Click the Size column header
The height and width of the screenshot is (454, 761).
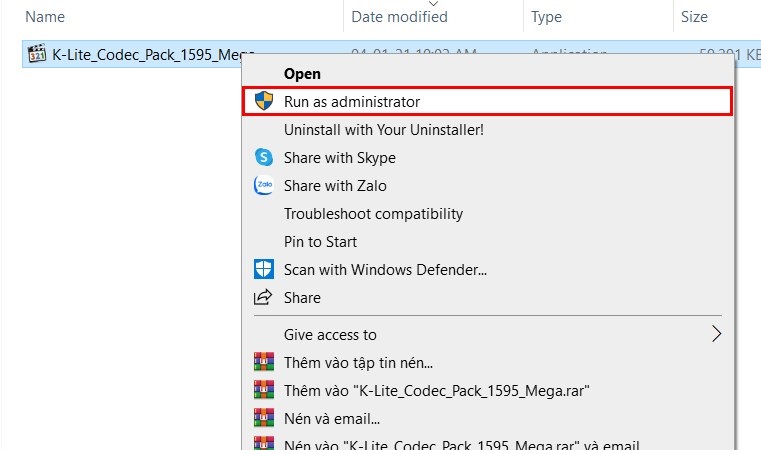point(694,17)
